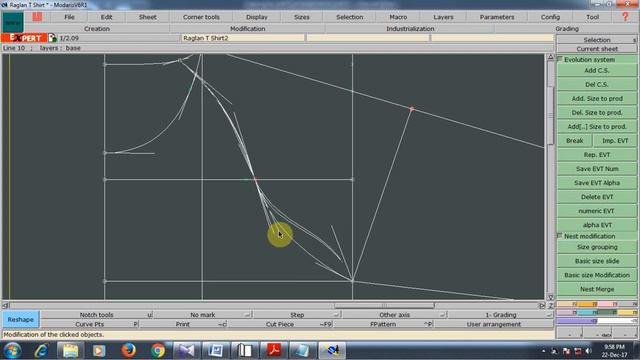Screen dimensions: 640x360
Task: Open the Macro menu
Action: 398,17
